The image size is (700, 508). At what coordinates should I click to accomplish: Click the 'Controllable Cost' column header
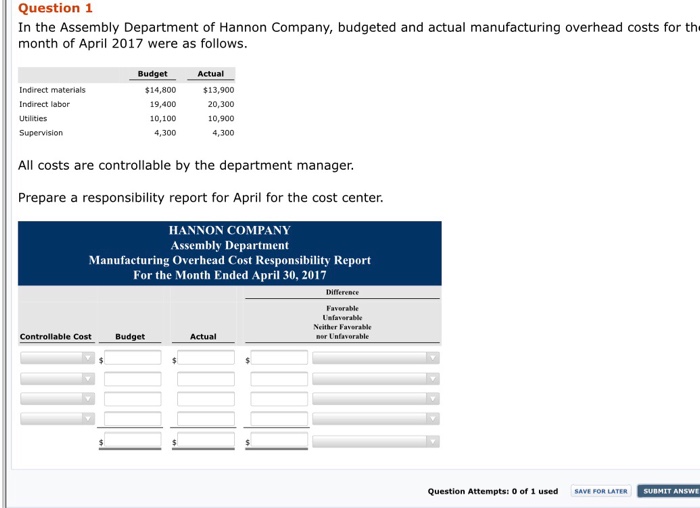[x=56, y=337]
